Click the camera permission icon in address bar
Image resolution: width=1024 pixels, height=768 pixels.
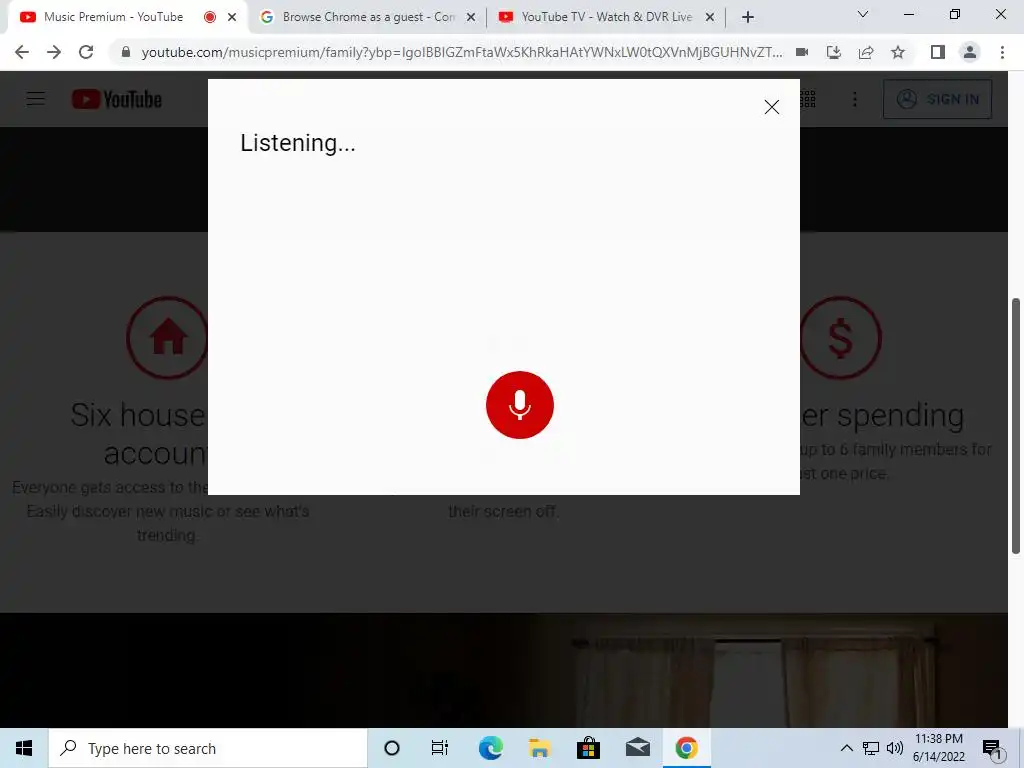pos(802,52)
